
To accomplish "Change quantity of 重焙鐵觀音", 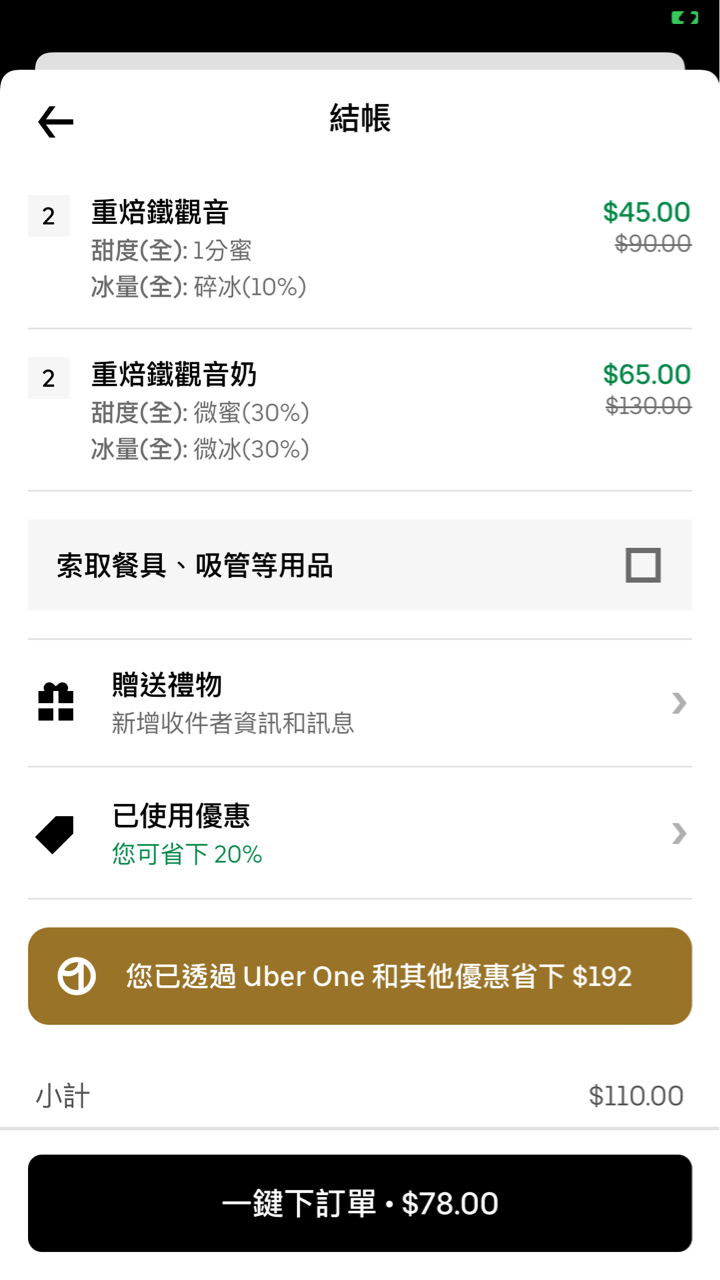I will (x=49, y=216).
